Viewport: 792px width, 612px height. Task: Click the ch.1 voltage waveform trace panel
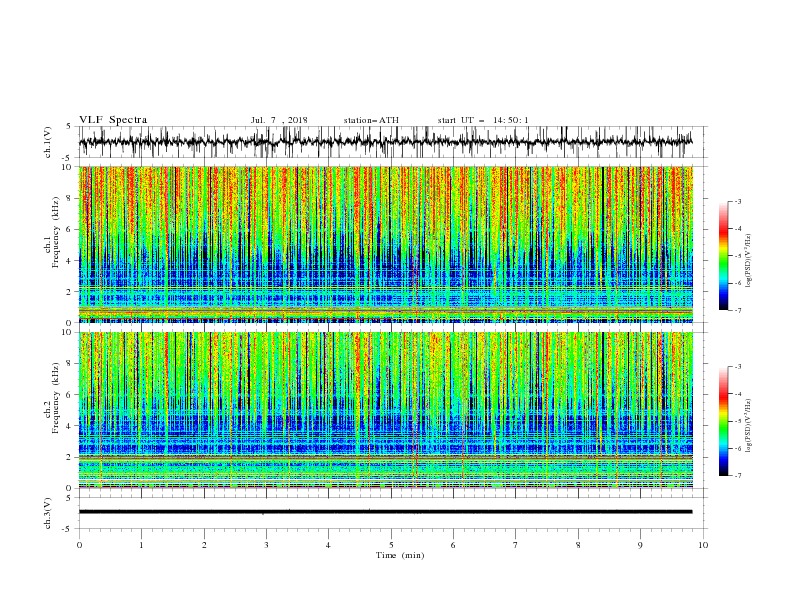pyautogui.click(x=392, y=142)
